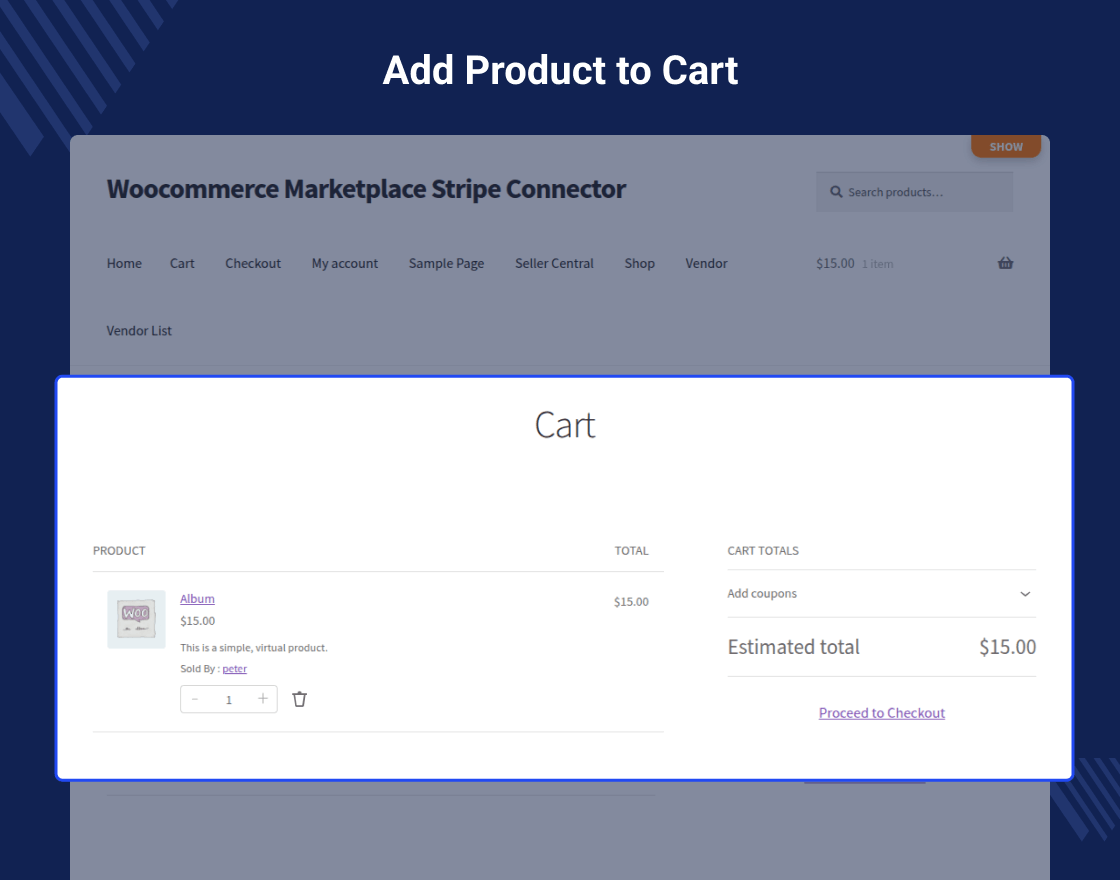1120x880 pixels.
Task: Click the Album product thumbnail
Action: click(136, 619)
